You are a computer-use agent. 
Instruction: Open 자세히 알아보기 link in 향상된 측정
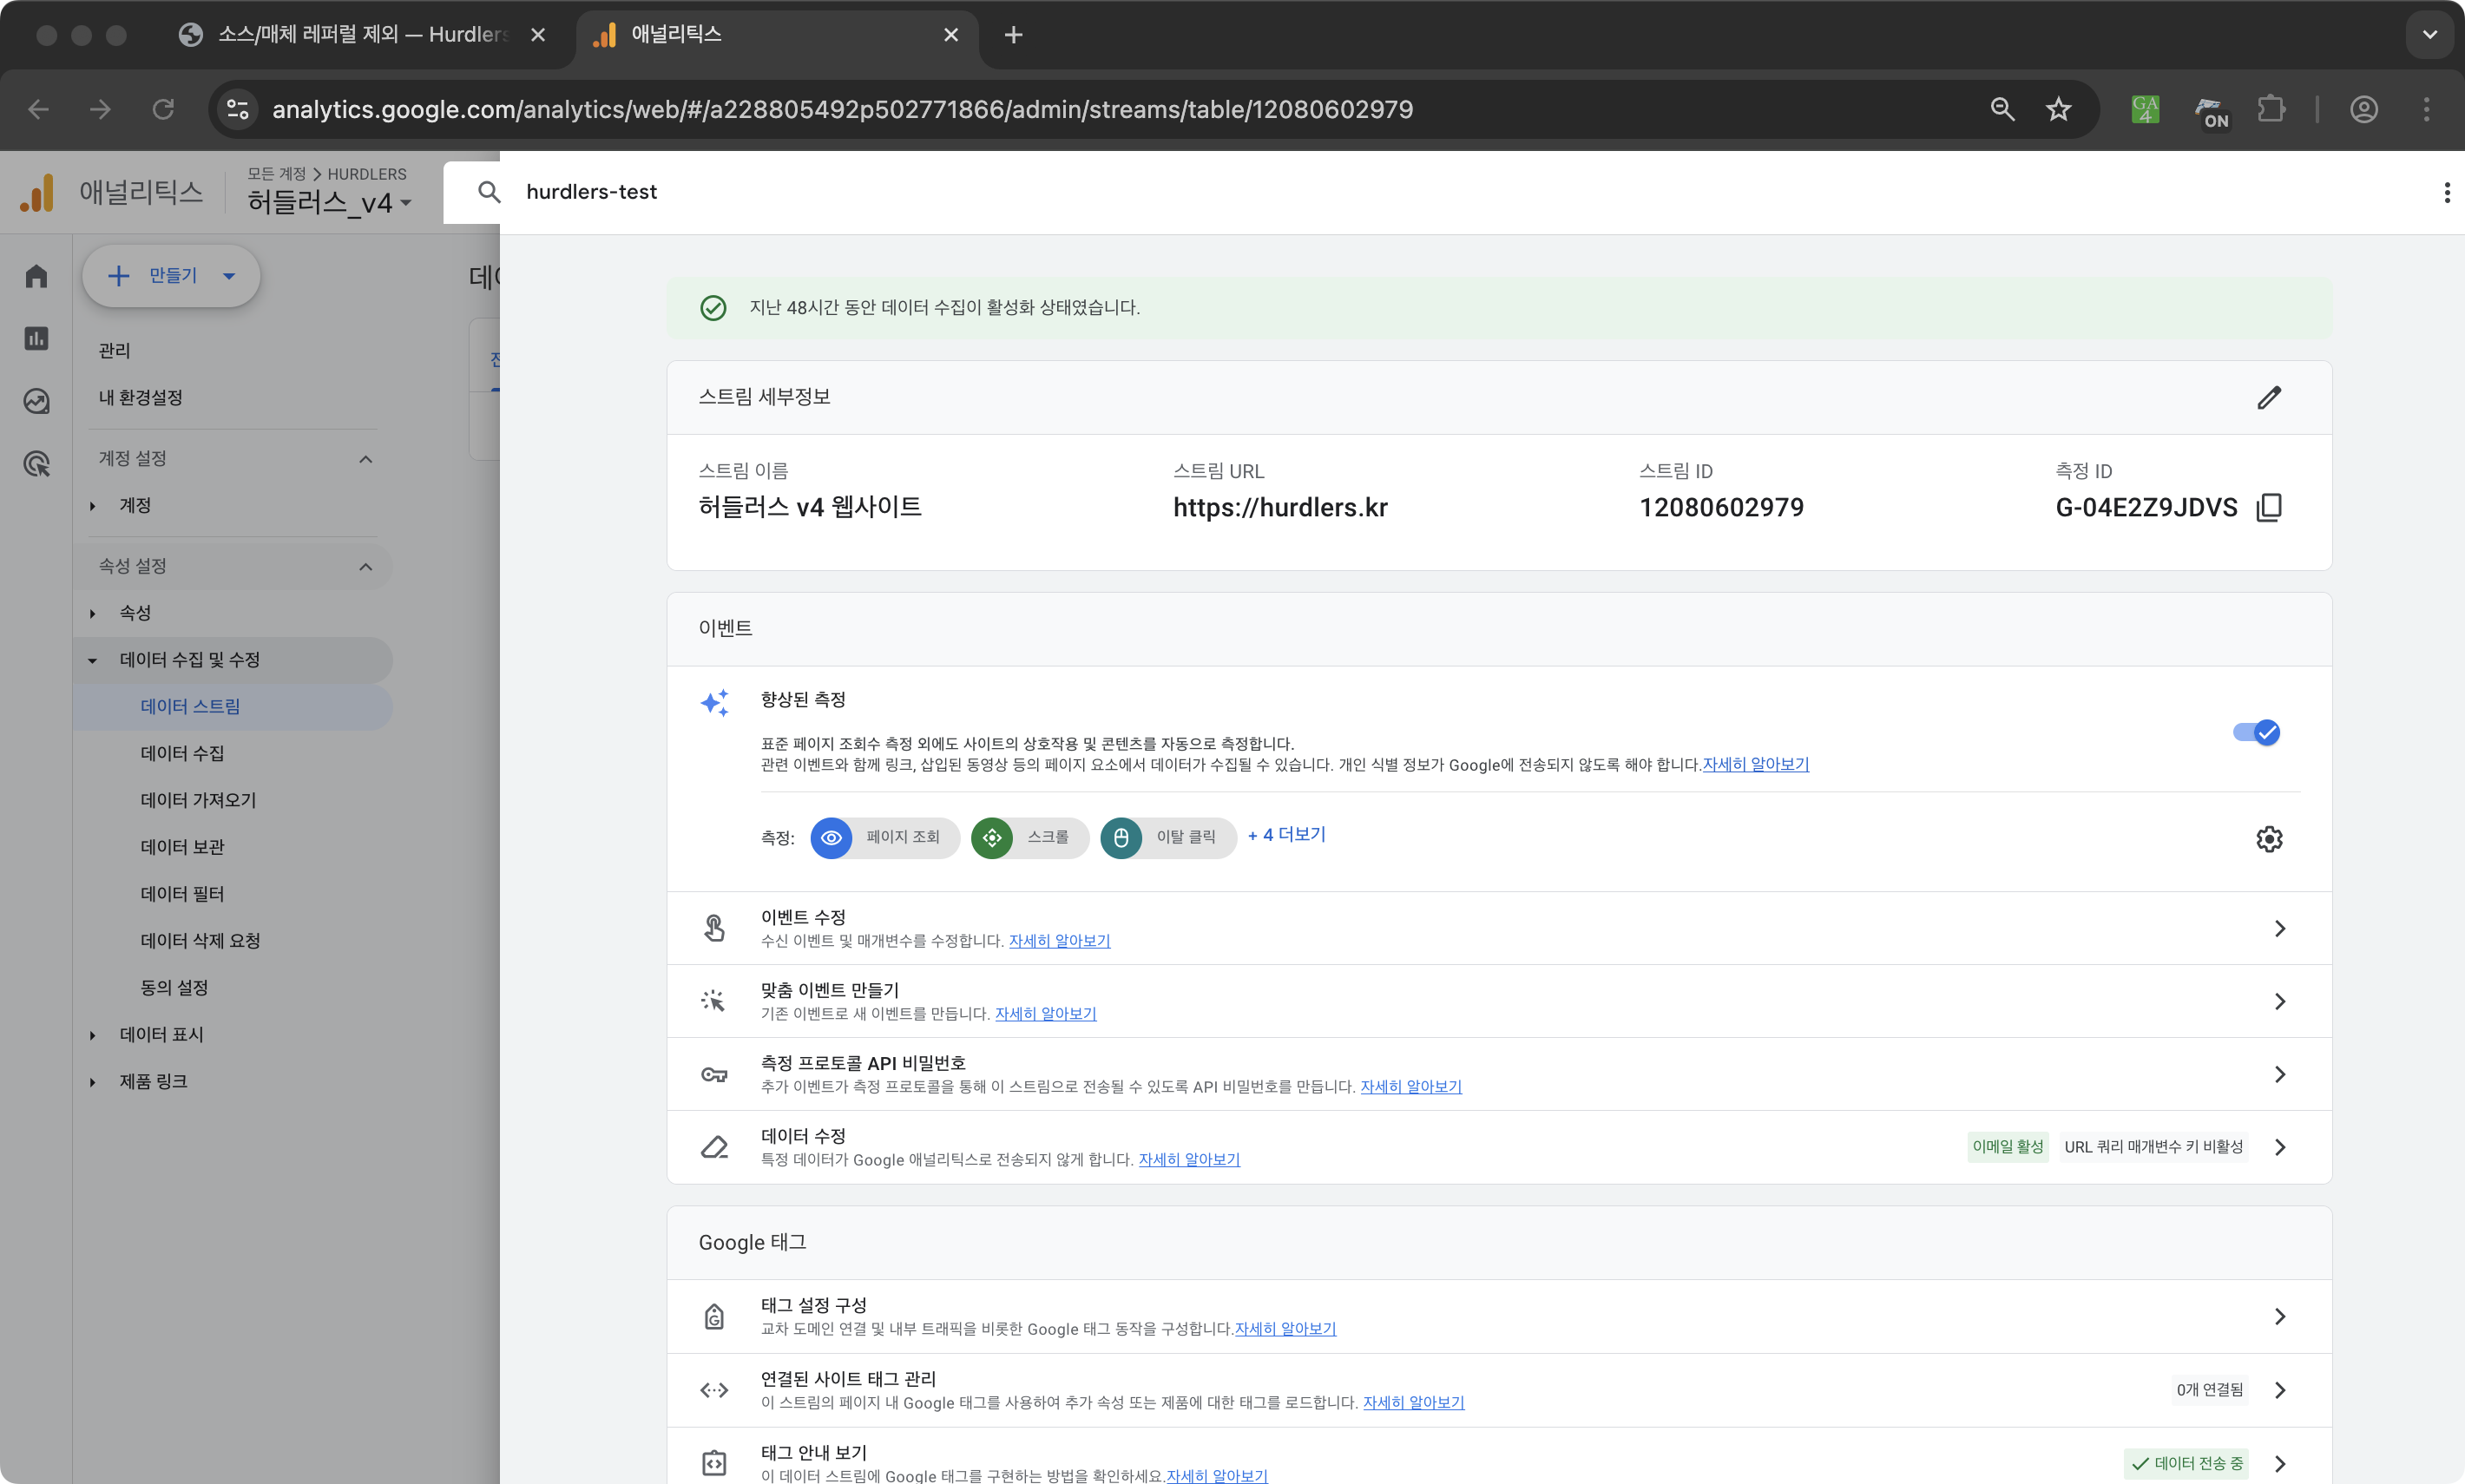coord(1755,765)
